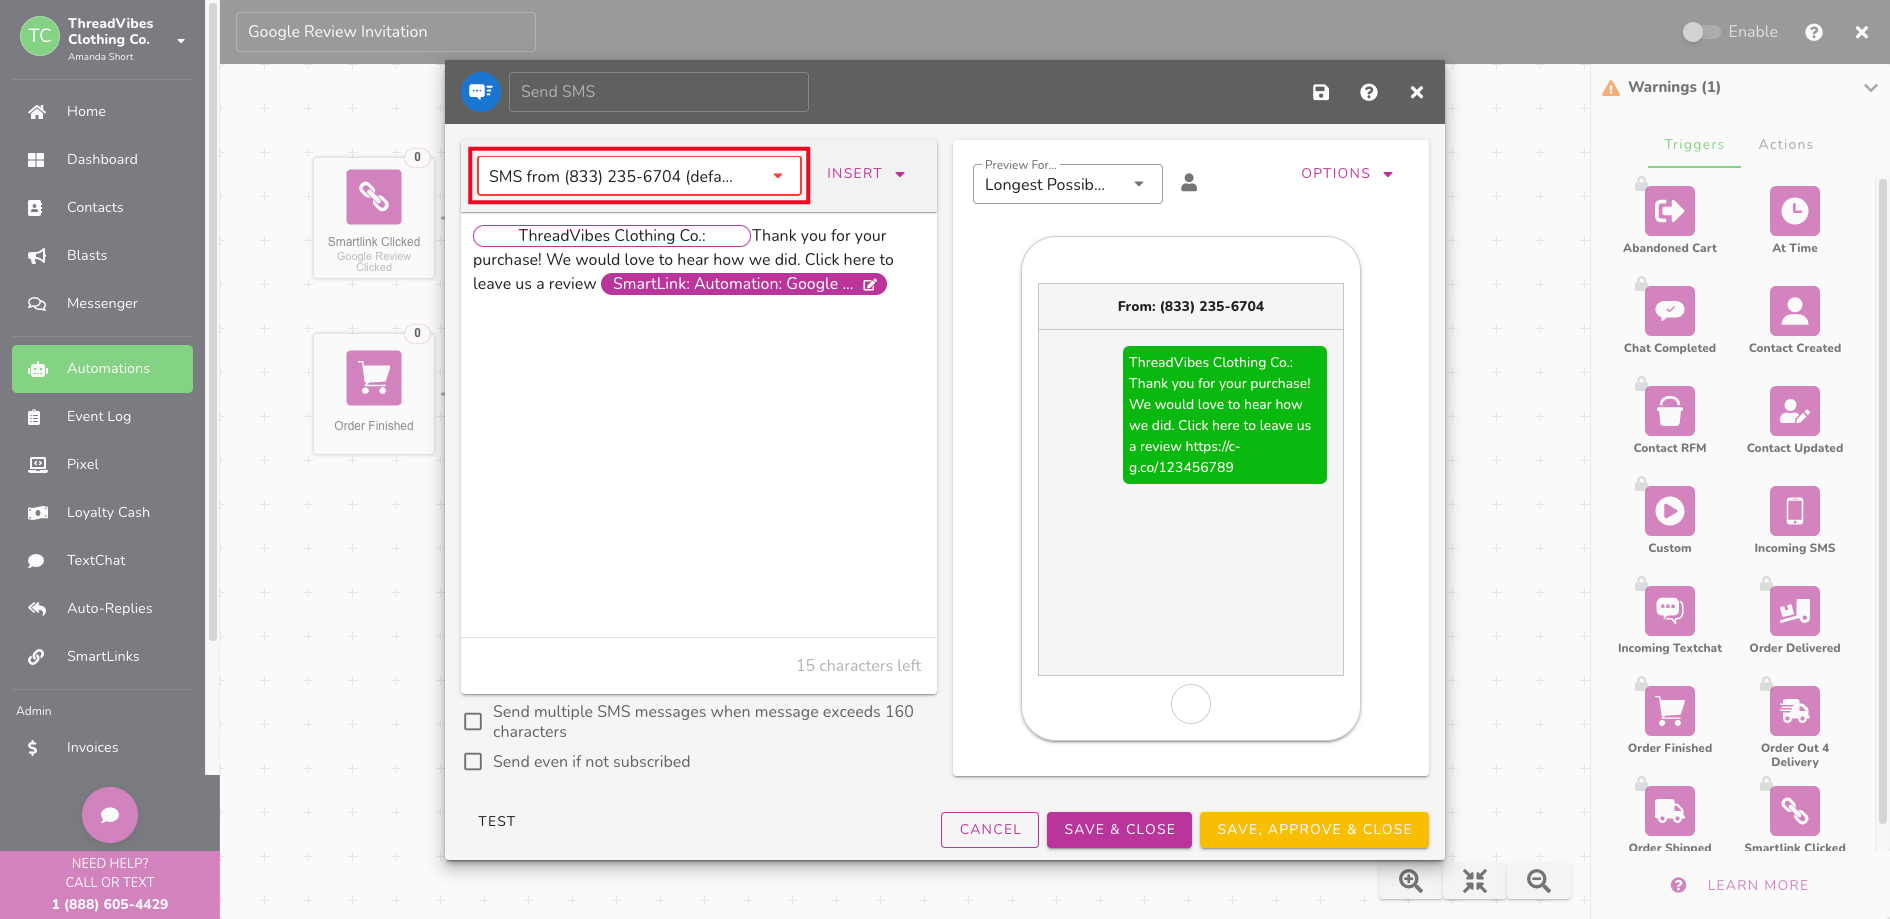Screen dimensions: 1890x919
Task: Select the Incoming SMS trigger icon
Action: [1794, 511]
